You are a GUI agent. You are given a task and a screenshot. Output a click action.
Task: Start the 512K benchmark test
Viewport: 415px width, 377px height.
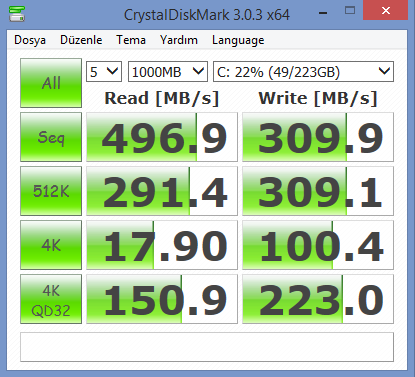click(x=51, y=191)
